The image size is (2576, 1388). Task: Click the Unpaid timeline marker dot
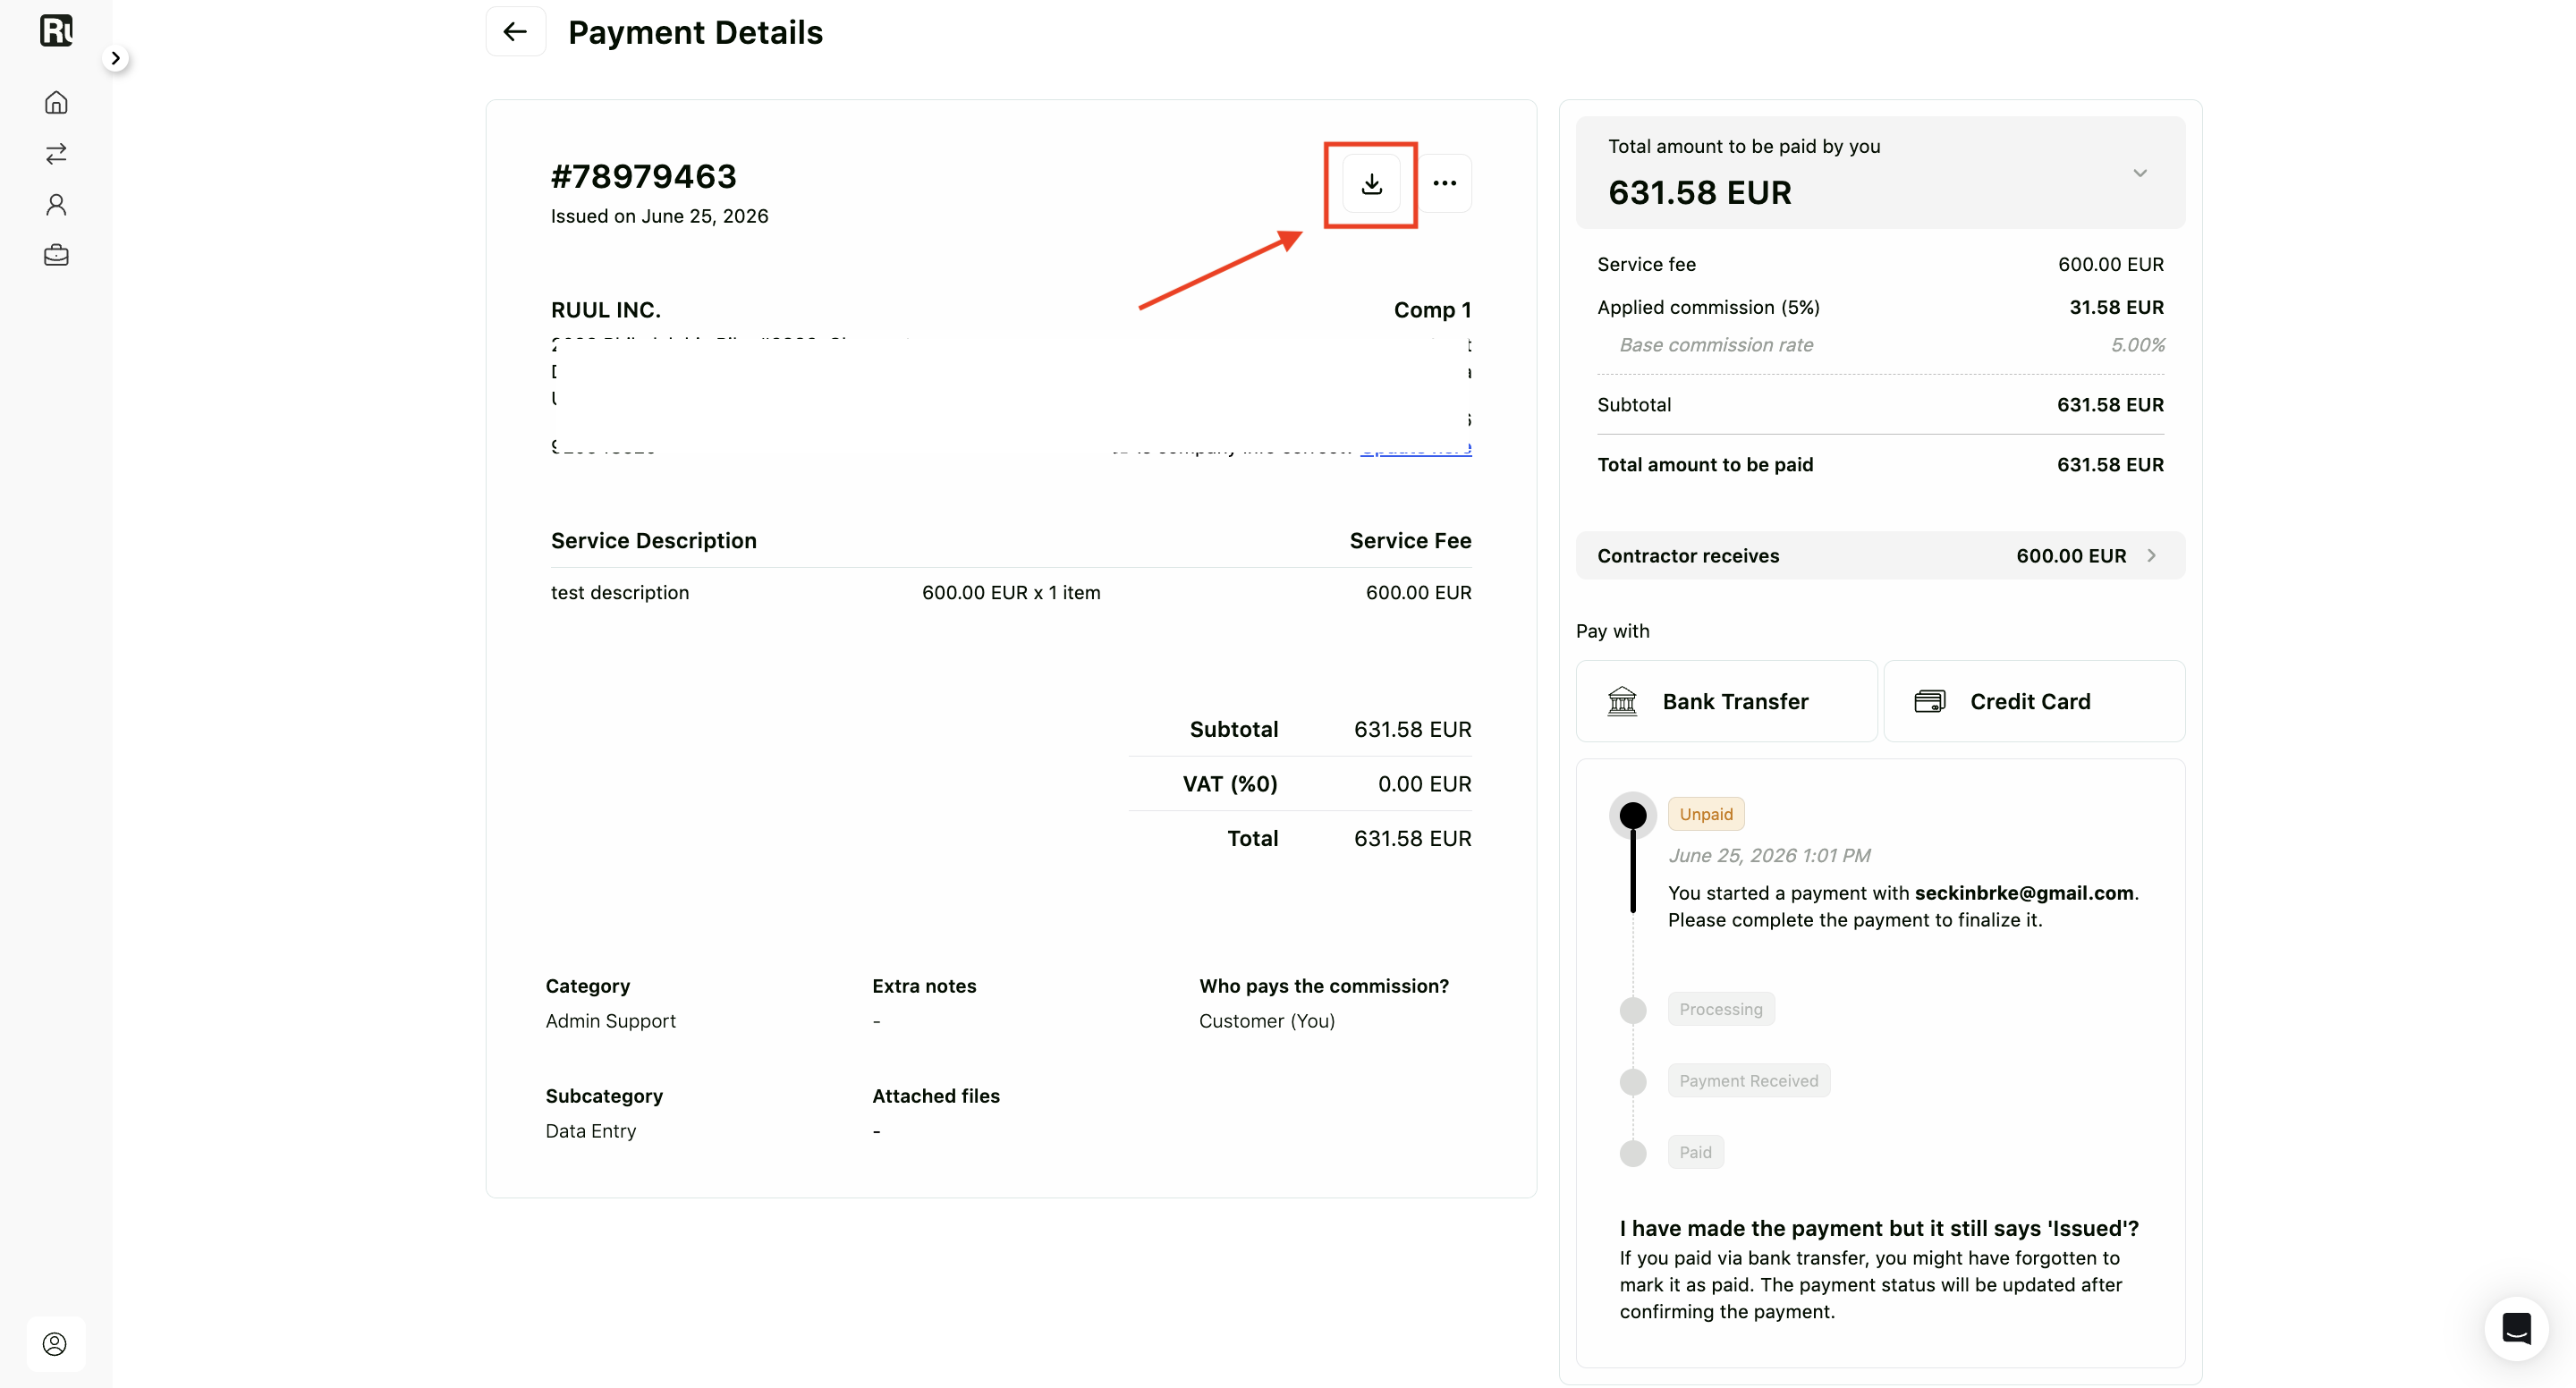[1632, 815]
